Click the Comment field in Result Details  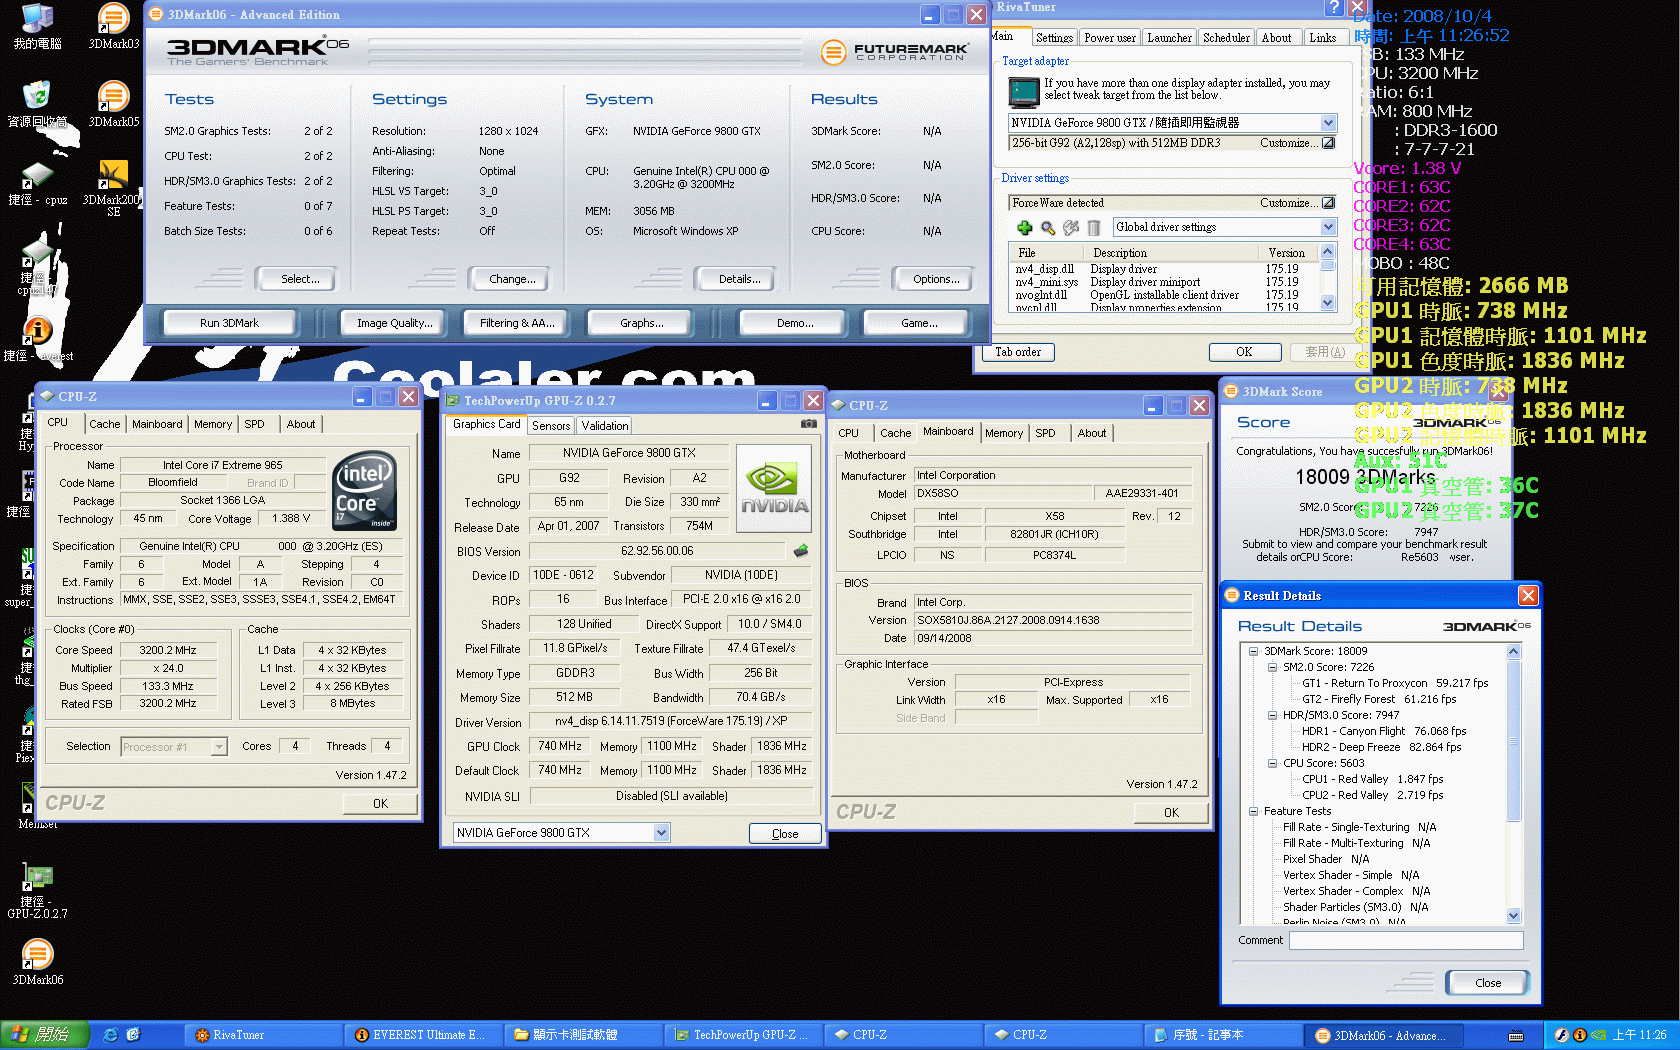click(1405, 940)
